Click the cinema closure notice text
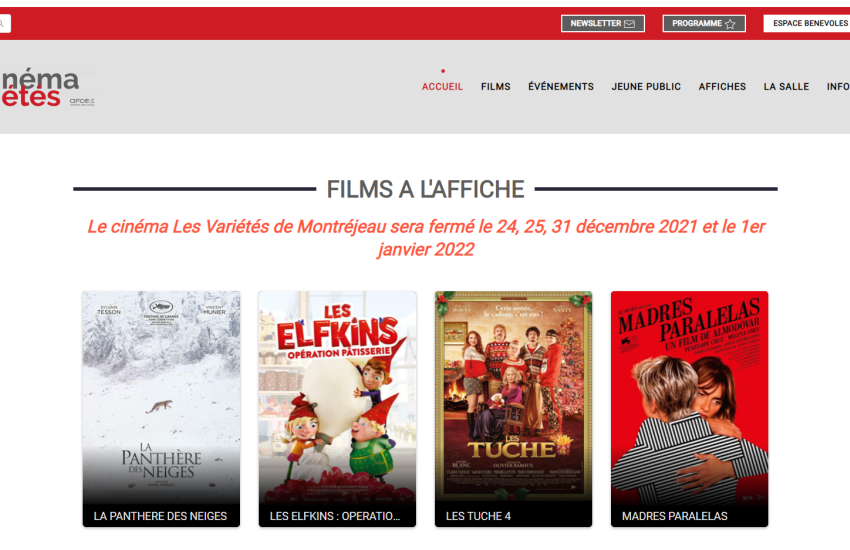 [x=426, y=238]
